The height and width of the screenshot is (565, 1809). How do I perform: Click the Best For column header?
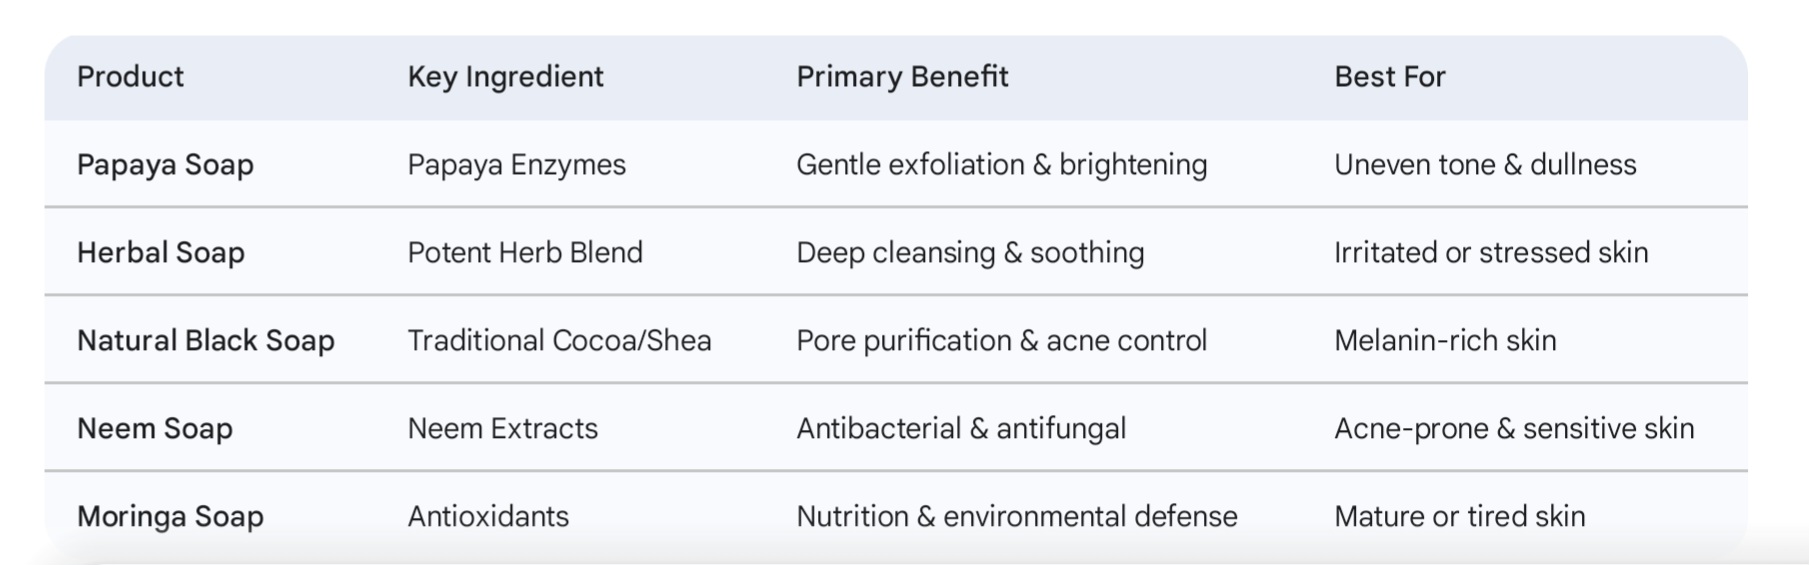[x=1389, y=77]
